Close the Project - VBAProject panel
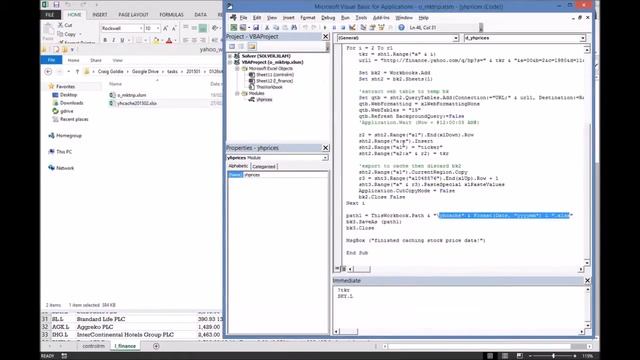Screen dimensions: 640x360 point(325,37)
